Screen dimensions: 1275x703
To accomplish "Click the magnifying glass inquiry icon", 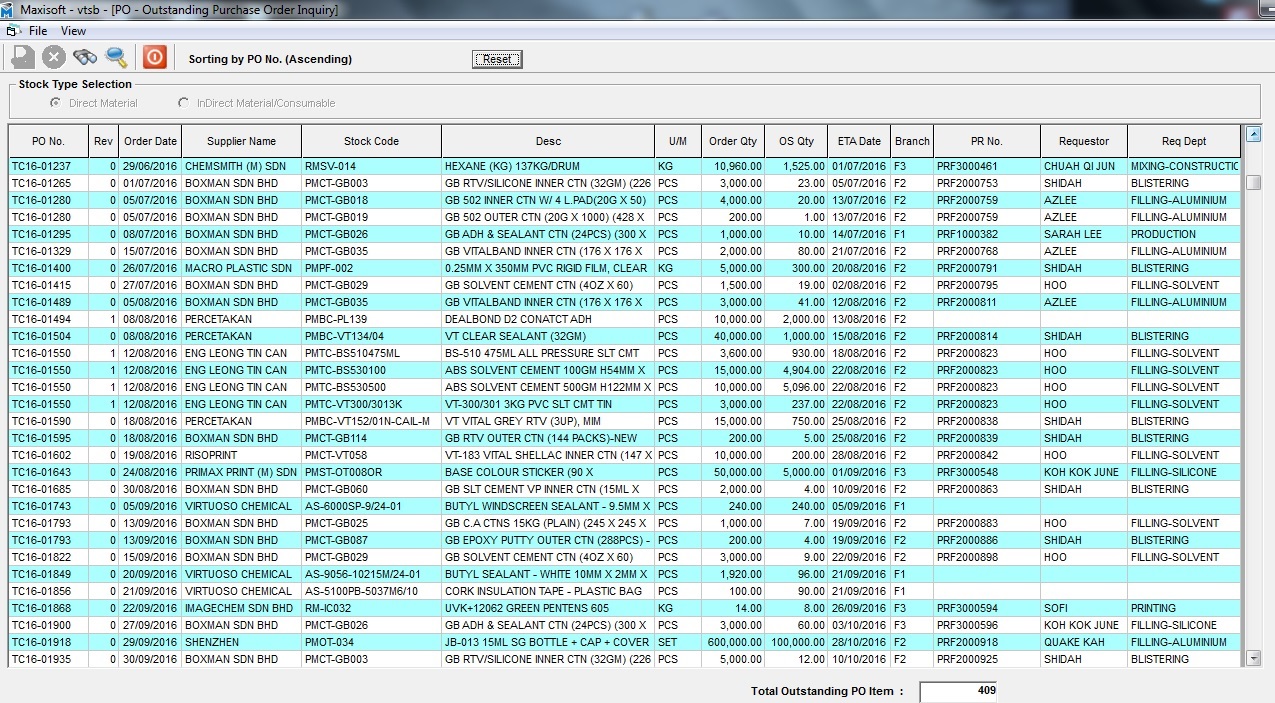I will tap(116, 57).
